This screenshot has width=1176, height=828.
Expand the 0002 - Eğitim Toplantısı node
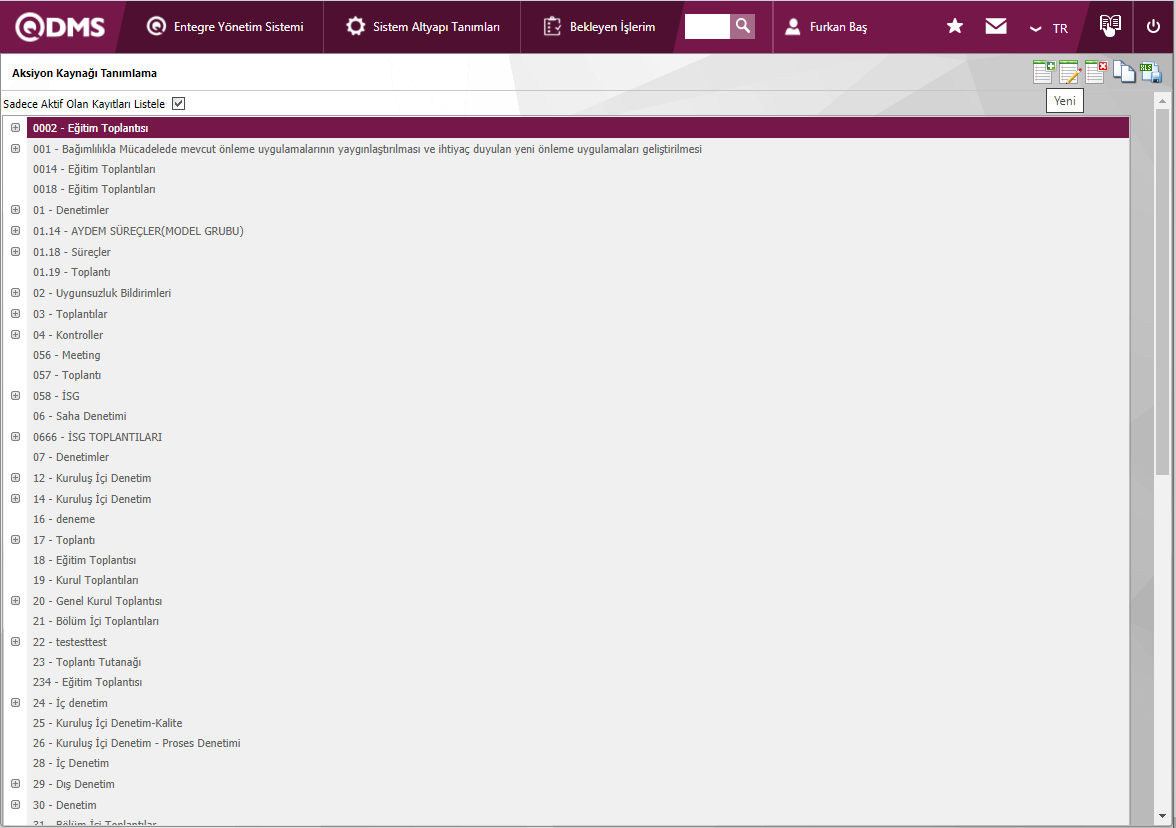point(15,128)
